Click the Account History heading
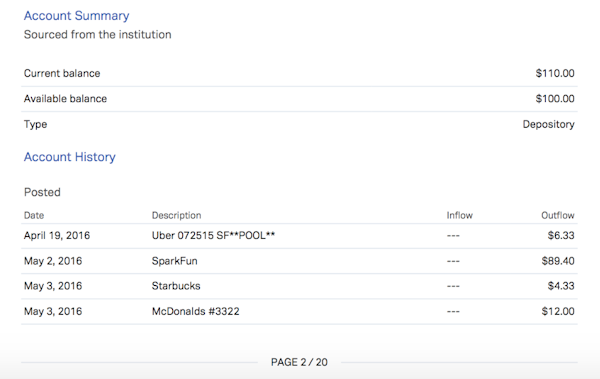Viewport: 600px width, 379px height. click(70, 157)
